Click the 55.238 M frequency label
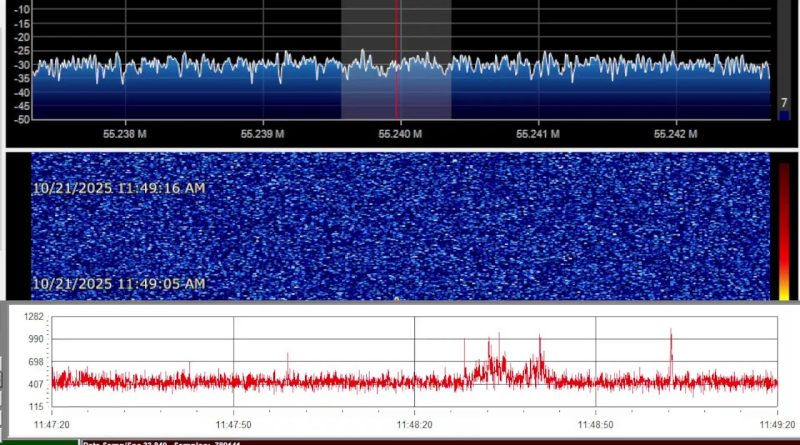This screenshot has height=445, width=800. point(126,133)
